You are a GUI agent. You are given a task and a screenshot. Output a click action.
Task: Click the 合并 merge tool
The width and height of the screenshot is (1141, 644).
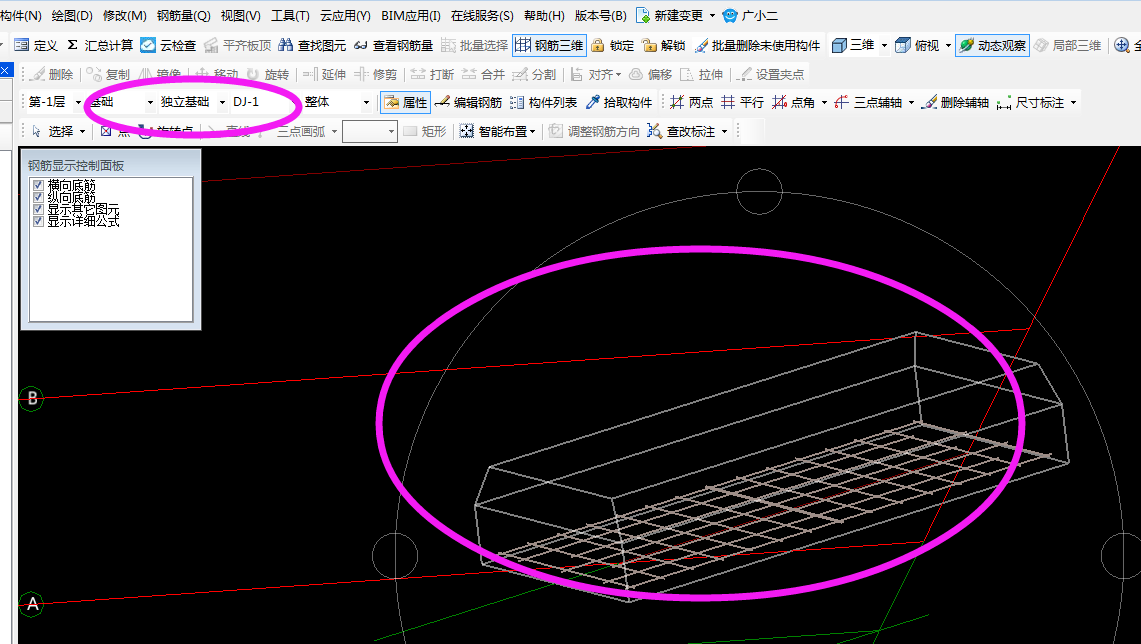pos(483,74)
